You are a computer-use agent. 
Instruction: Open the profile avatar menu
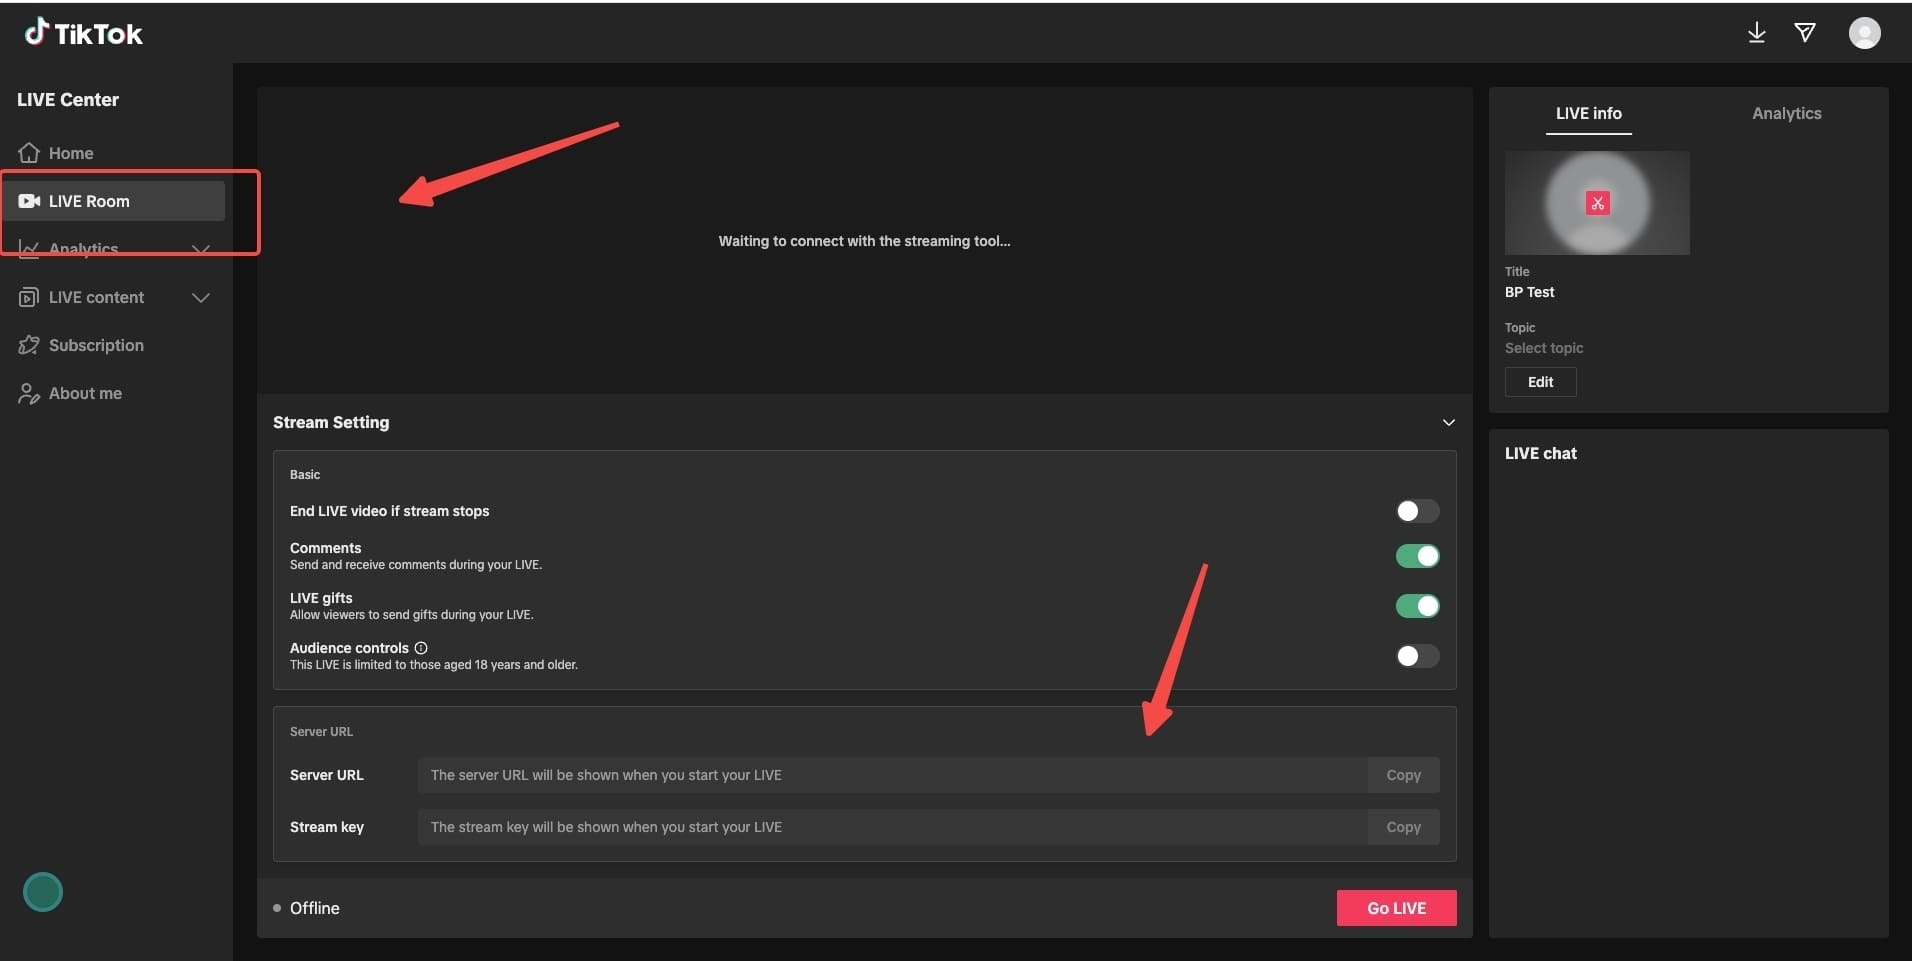(1866, 32)
